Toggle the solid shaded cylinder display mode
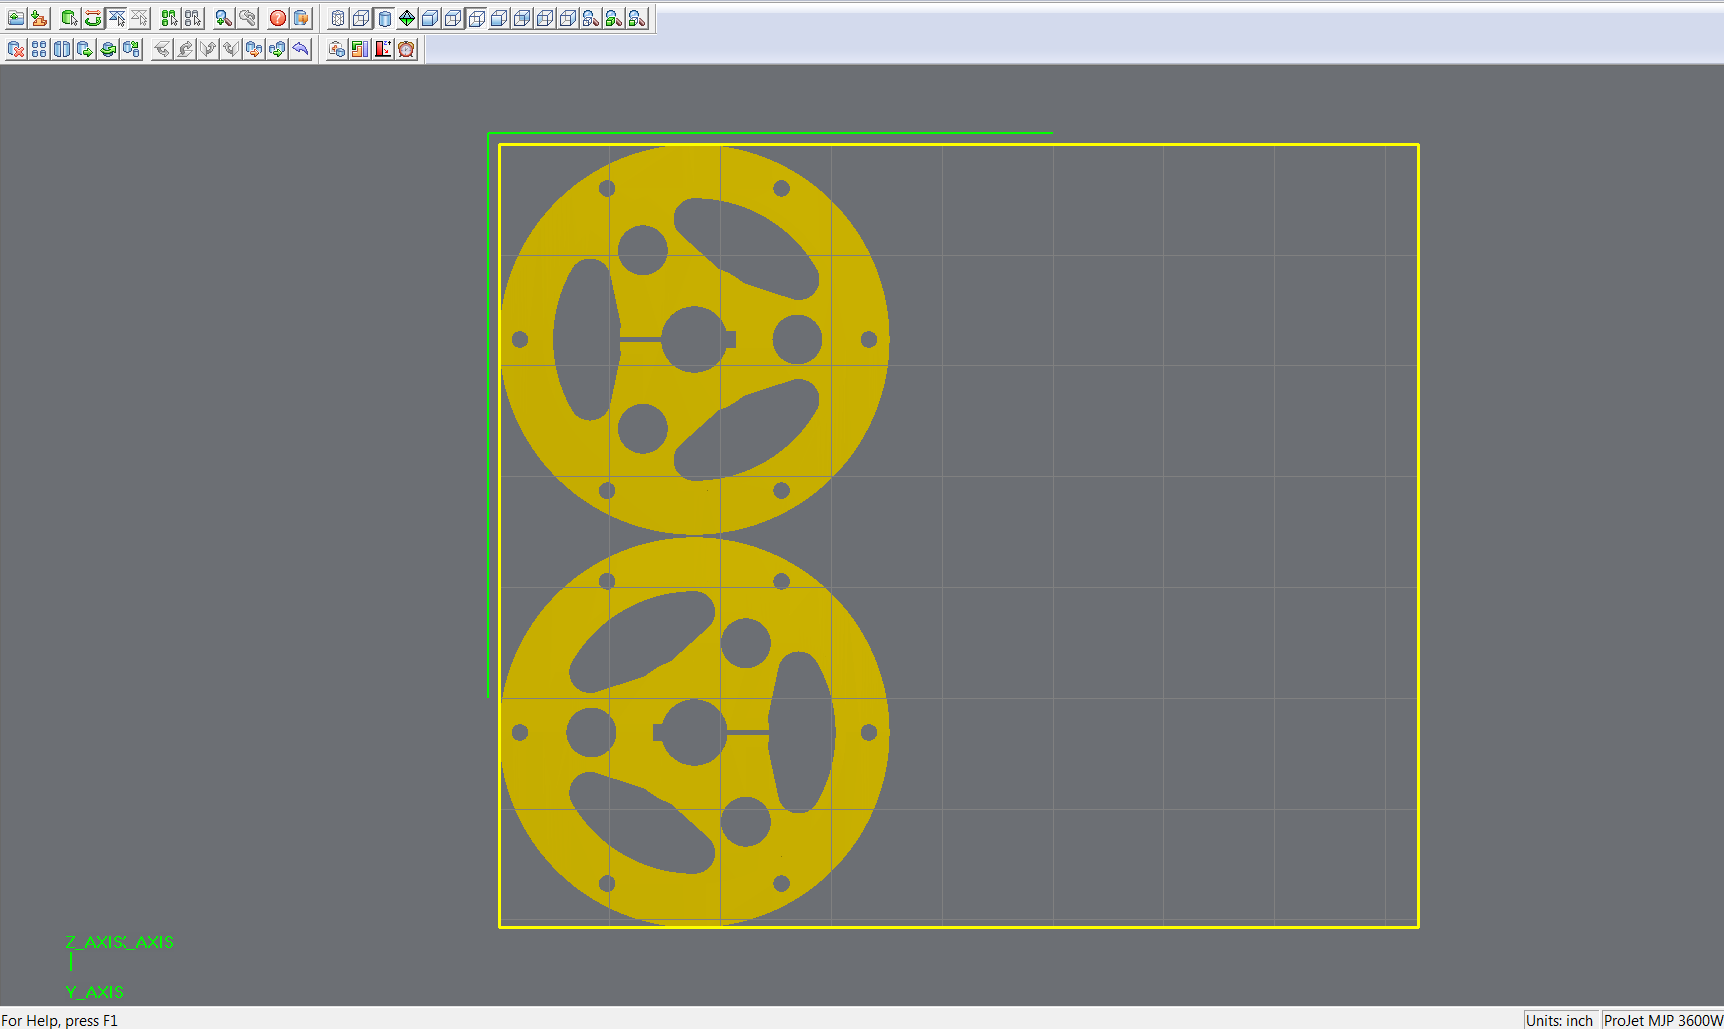 [384, 18]
